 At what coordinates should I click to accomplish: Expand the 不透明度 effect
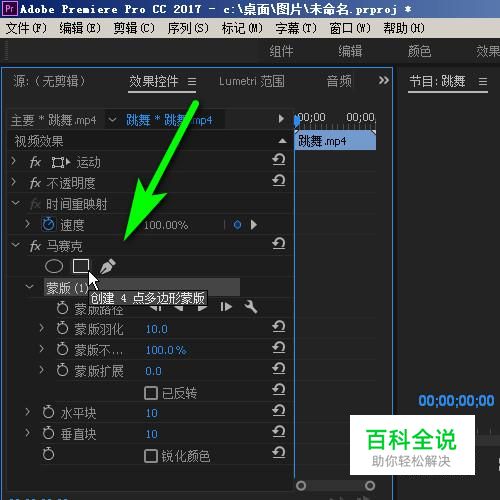(x=13, y=182)
